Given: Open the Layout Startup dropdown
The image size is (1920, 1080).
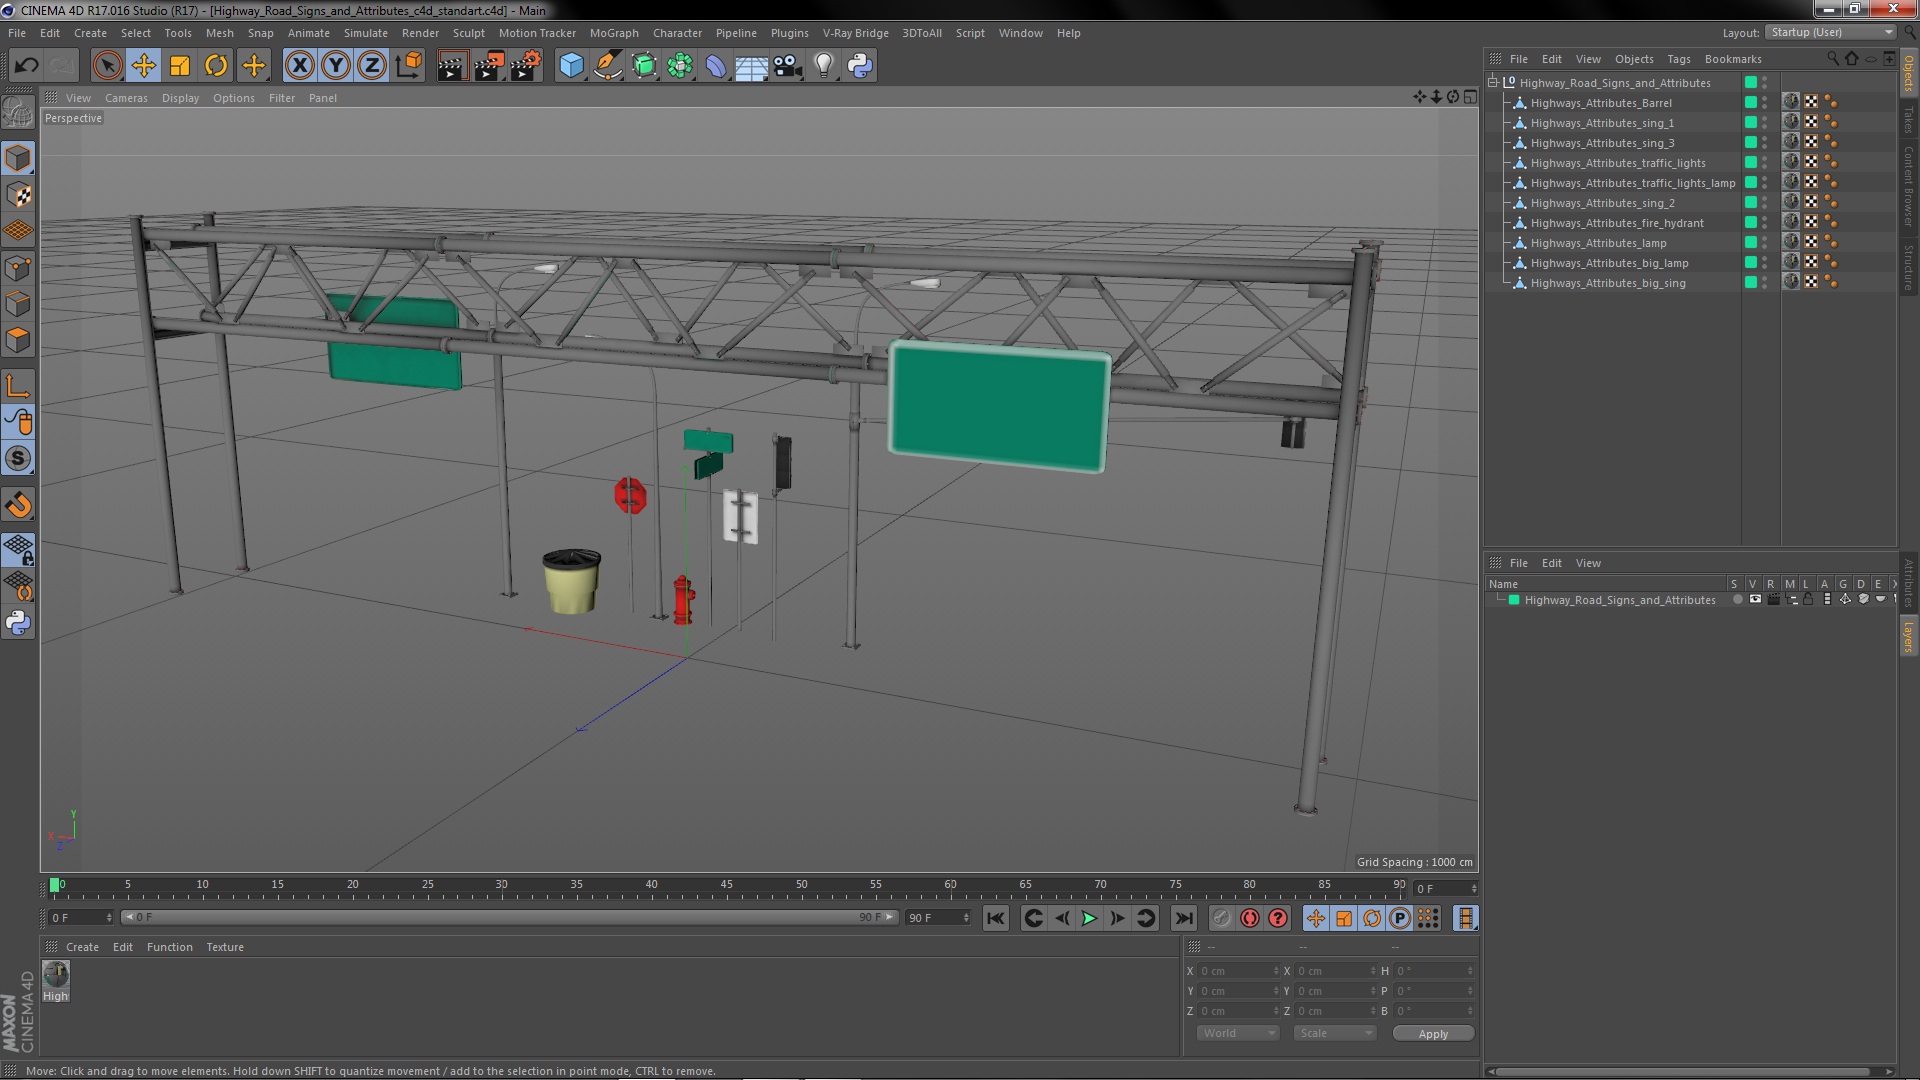Looking at the screenshot, I should [1831, 32].
